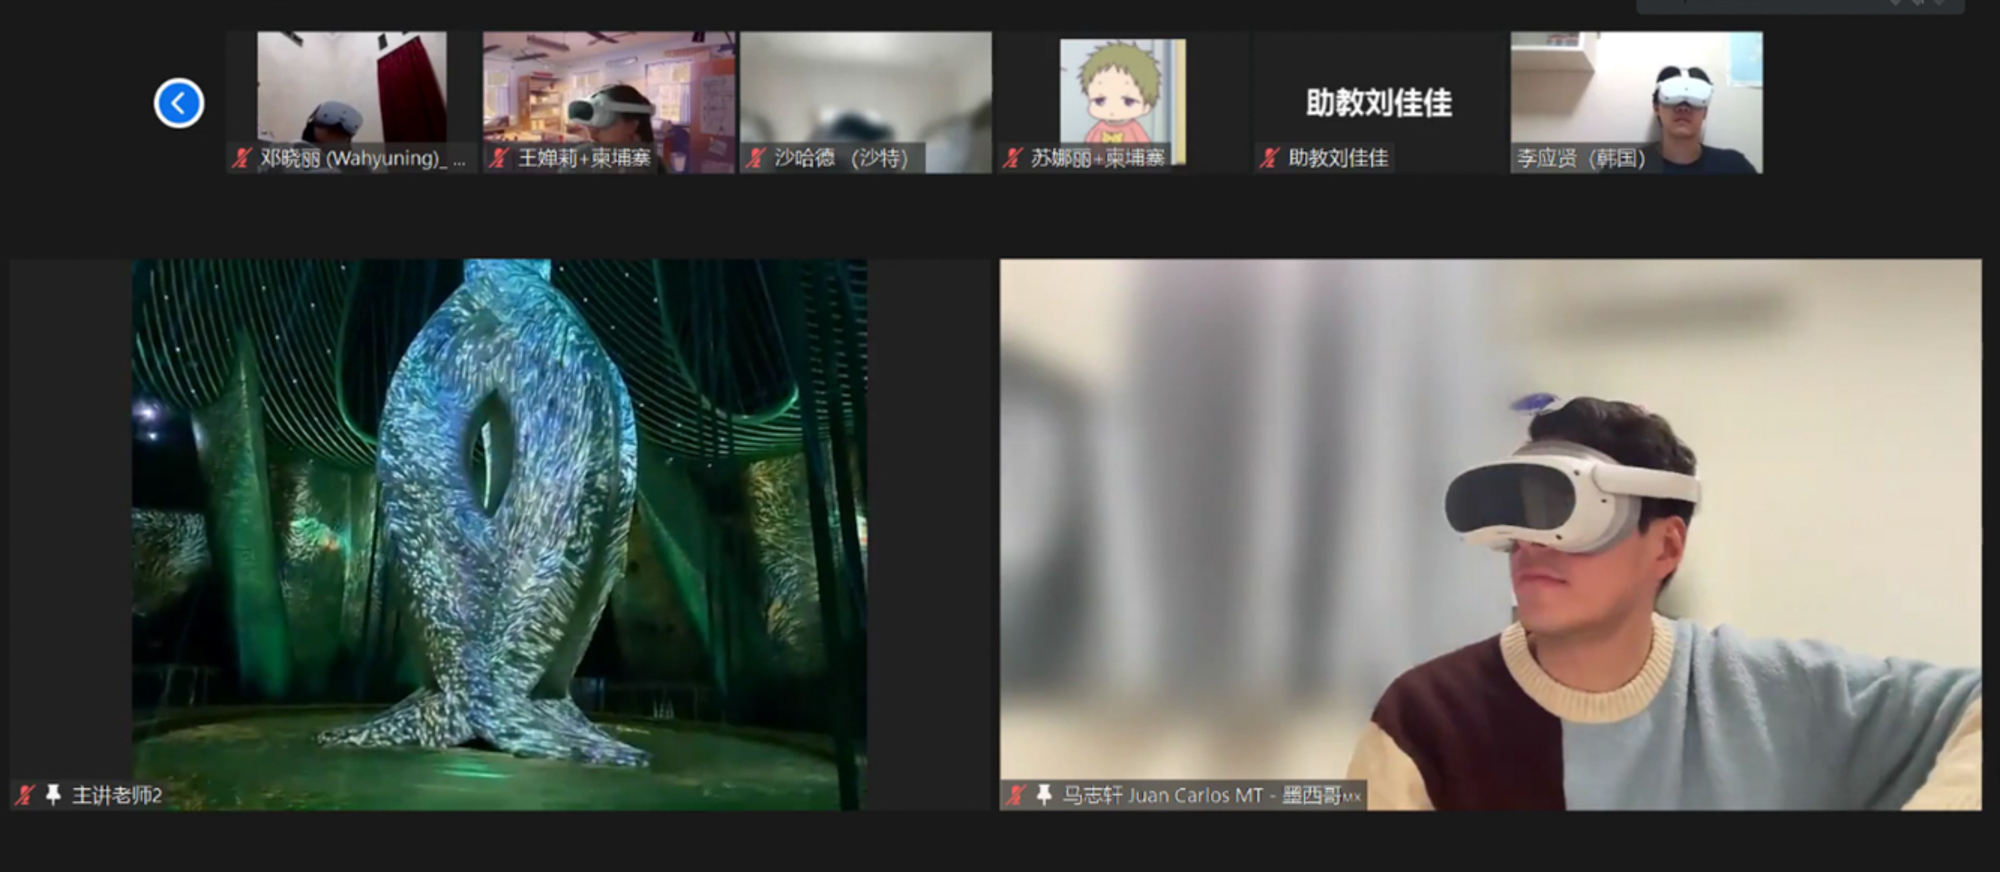The width and height of the screenshot is (2000, 872).
Task: Click muted mic icon next to 沙哈德 (沙特)
Action: tap(755, 158)
